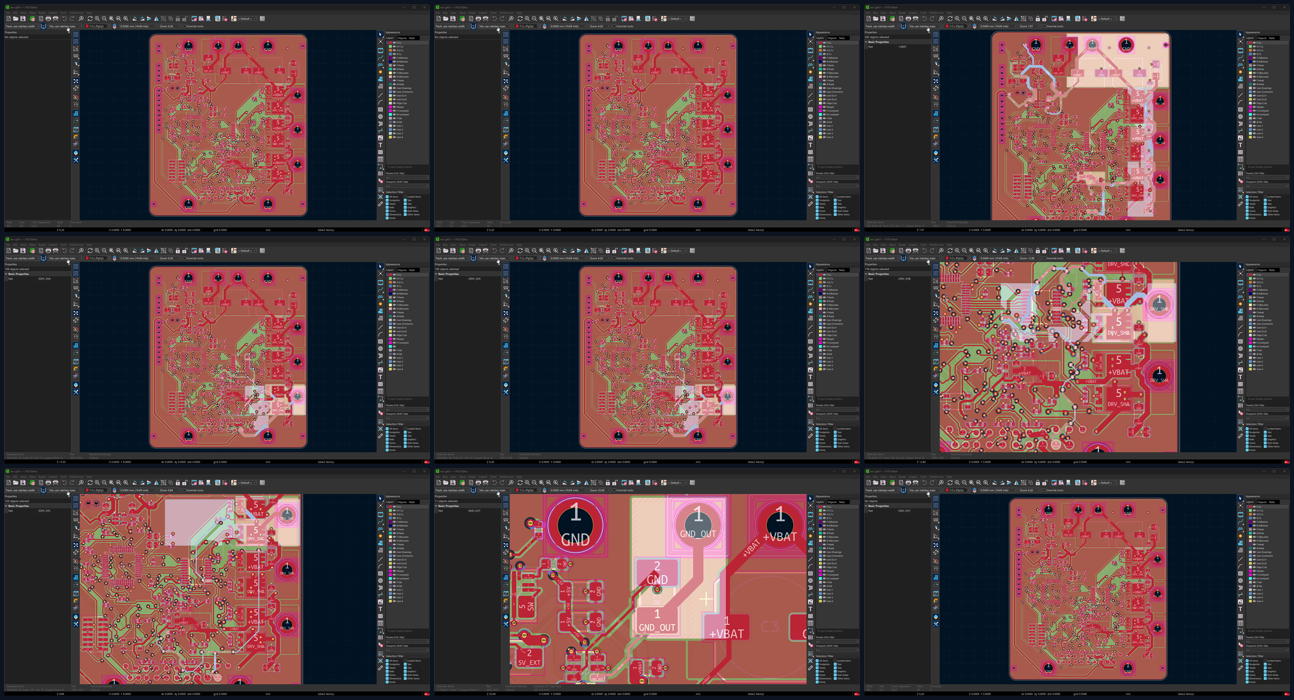Click Lock icon in top-right window toolbar
The width and height of the screenshot is (1294, 700).
click(x=1038, y=18)
